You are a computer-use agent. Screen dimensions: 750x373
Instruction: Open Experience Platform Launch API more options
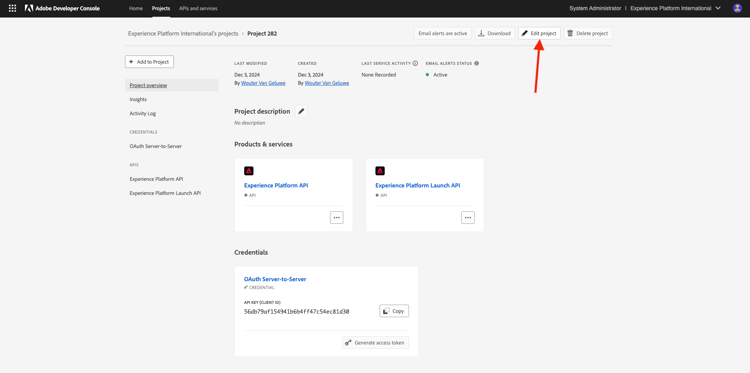click(468, 217)
